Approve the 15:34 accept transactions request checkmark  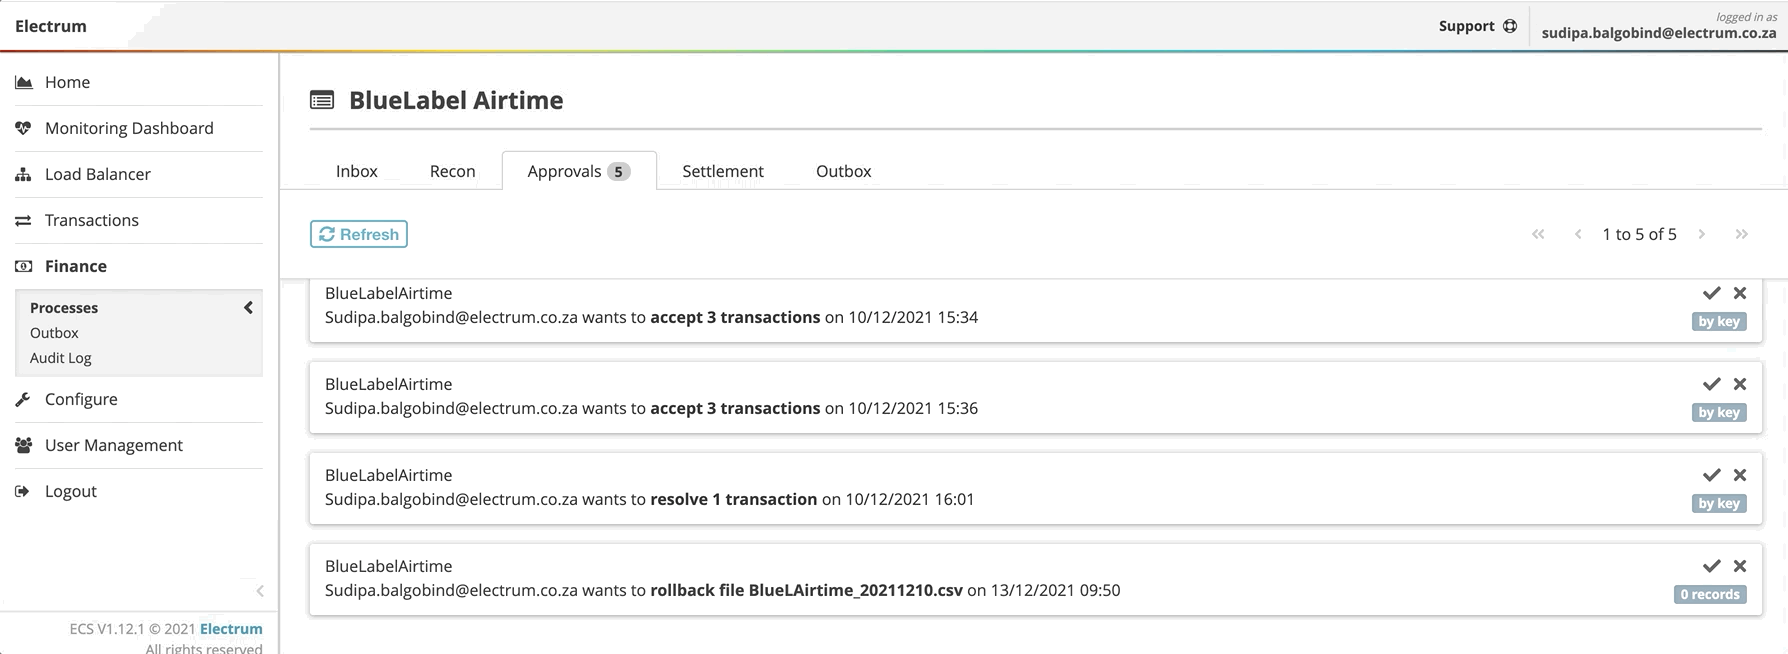pos(1711,293)
